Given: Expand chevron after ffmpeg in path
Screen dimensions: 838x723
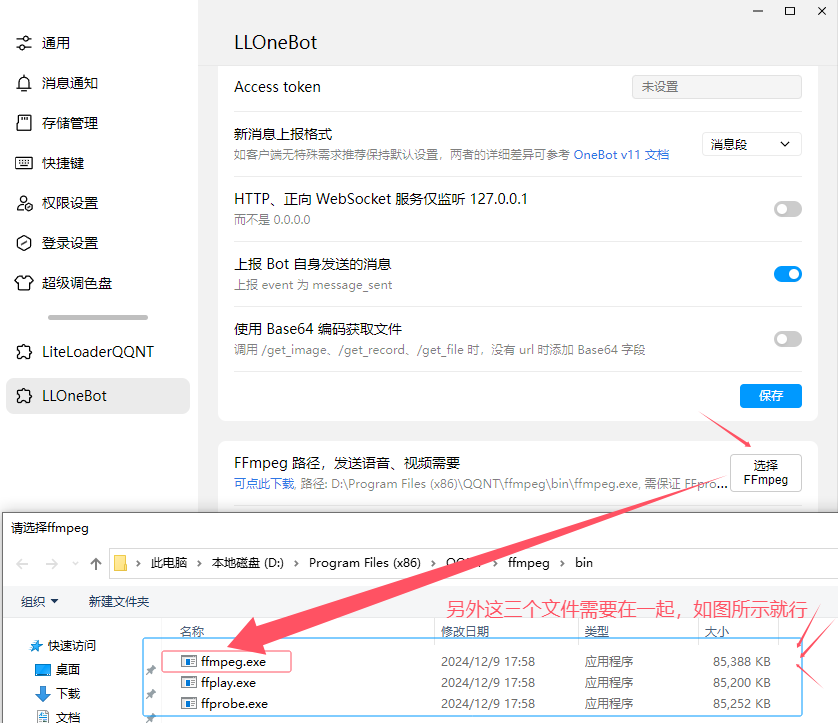Looking at the screenshot, I should [x=562, y=563].
